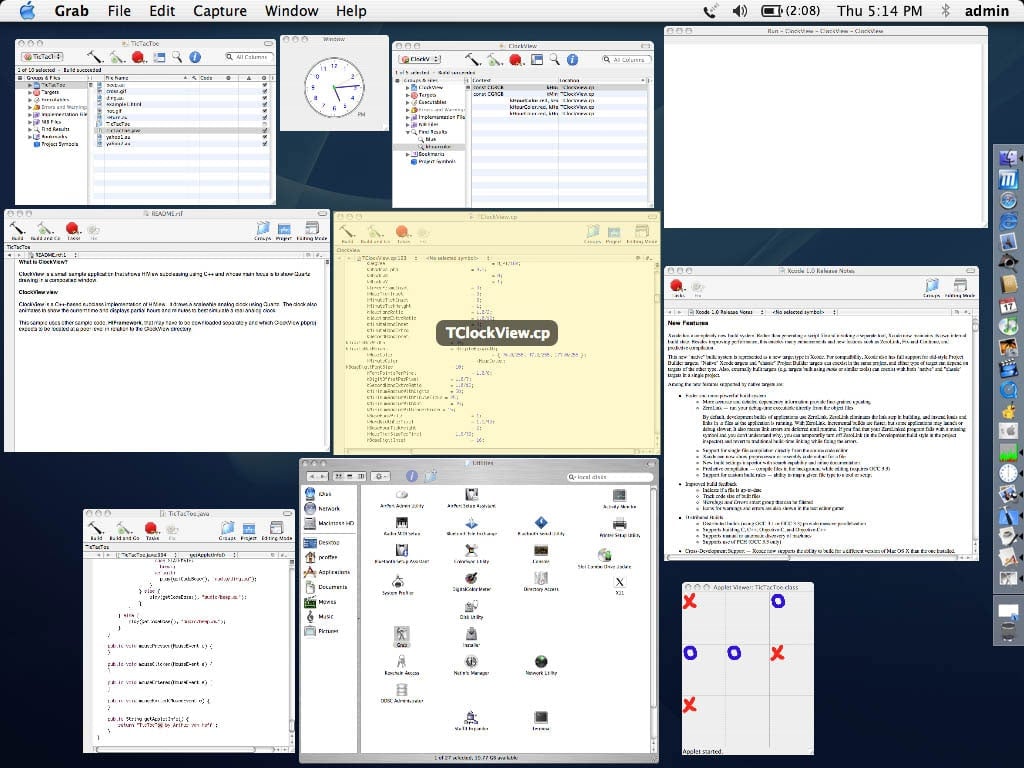Expand Errors and Warnings in TicTacToe project window
The height and width of the screenshot is (768, 1024).
pos(29,107)
